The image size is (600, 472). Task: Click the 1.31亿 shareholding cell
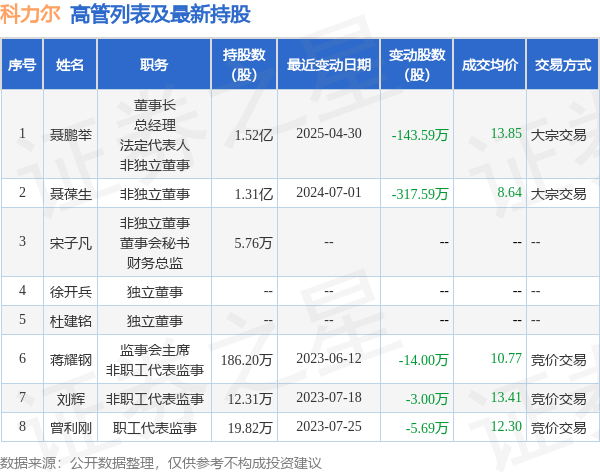(x=254, y=194)
